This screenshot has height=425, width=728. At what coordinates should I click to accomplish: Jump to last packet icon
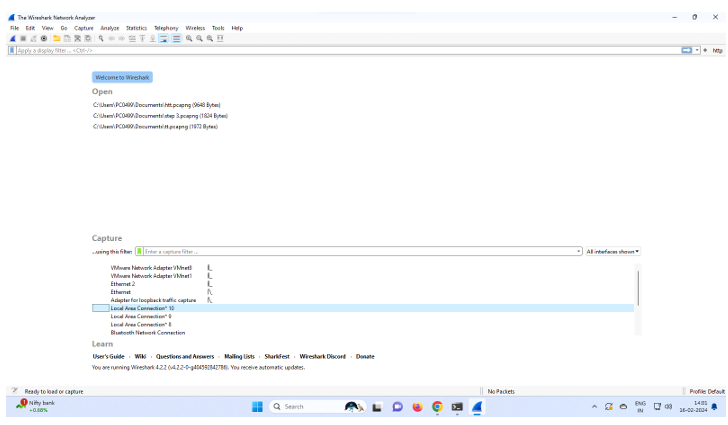[x=153, y=39]
